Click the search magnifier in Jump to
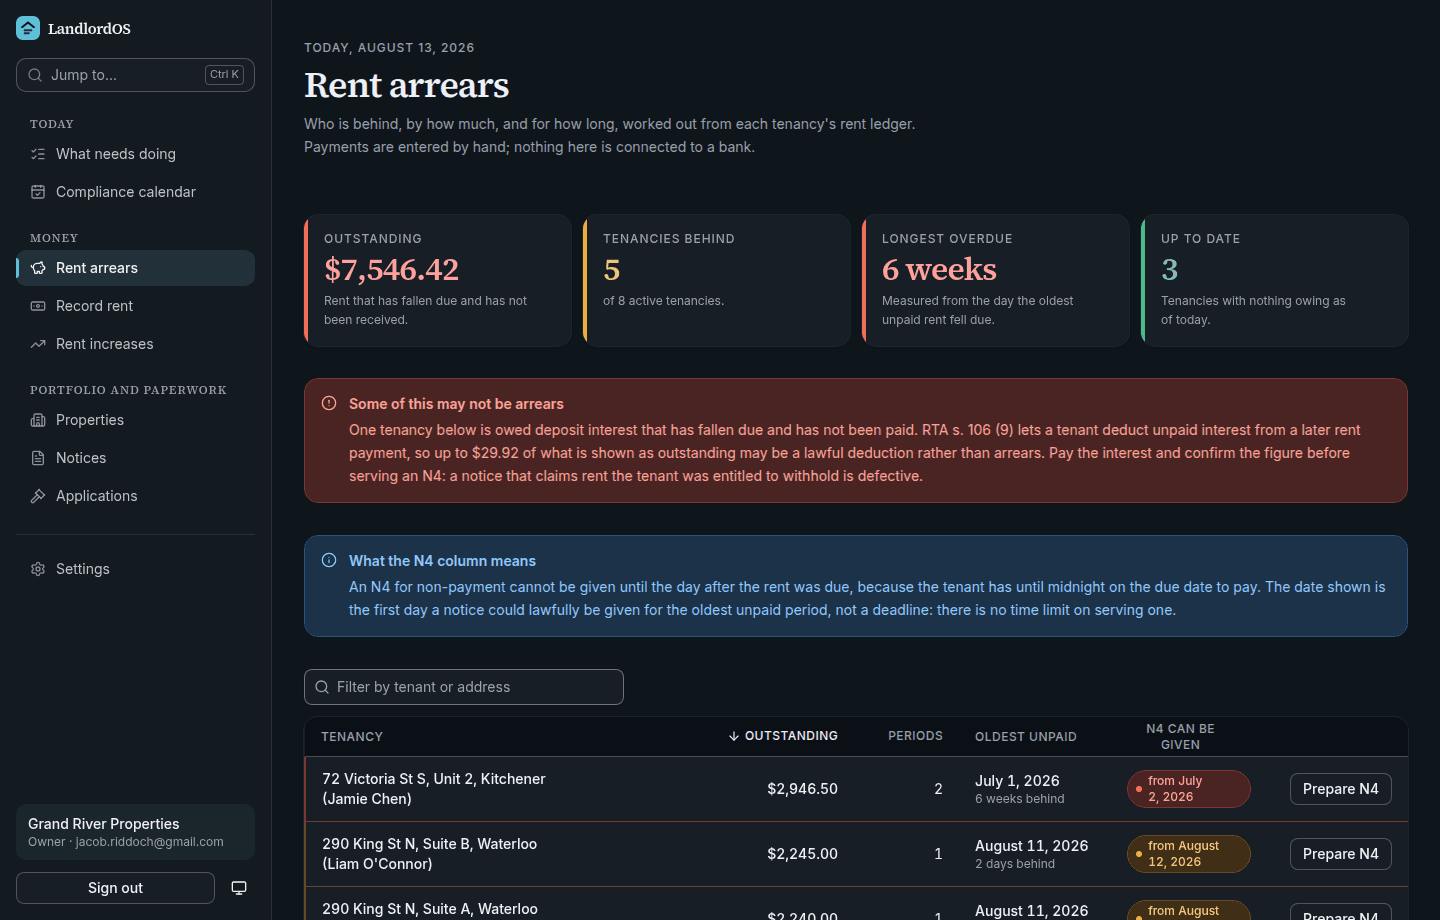This screenshot has height=920, width=1440. tap(35, 75)
